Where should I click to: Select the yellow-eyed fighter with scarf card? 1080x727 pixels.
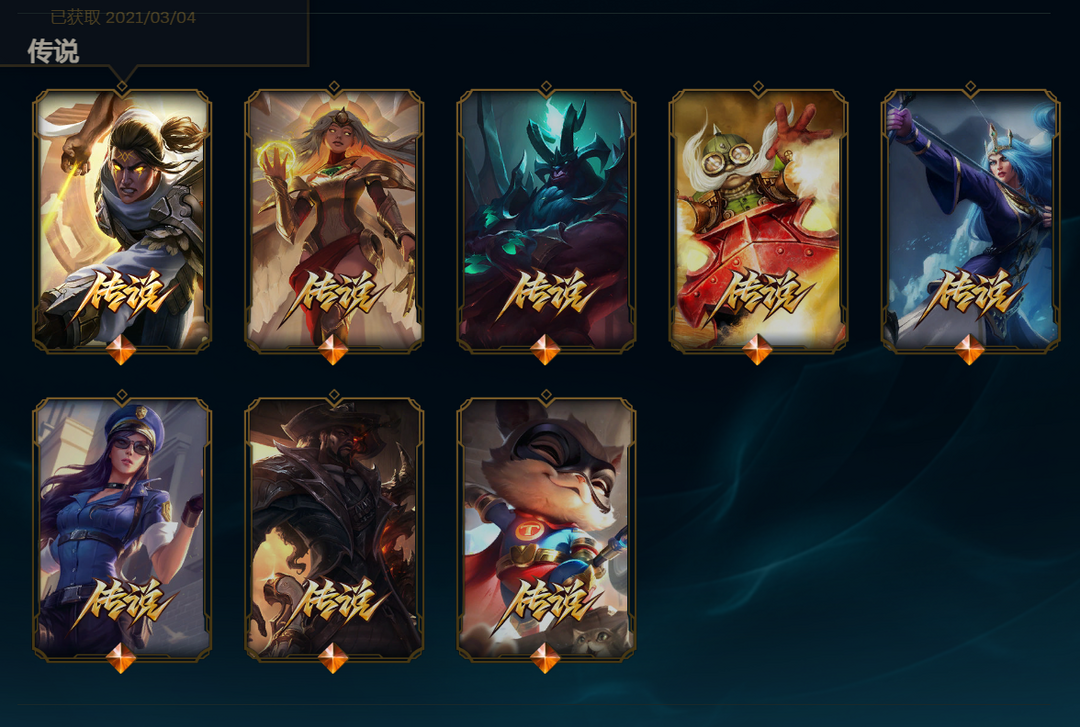122,221
